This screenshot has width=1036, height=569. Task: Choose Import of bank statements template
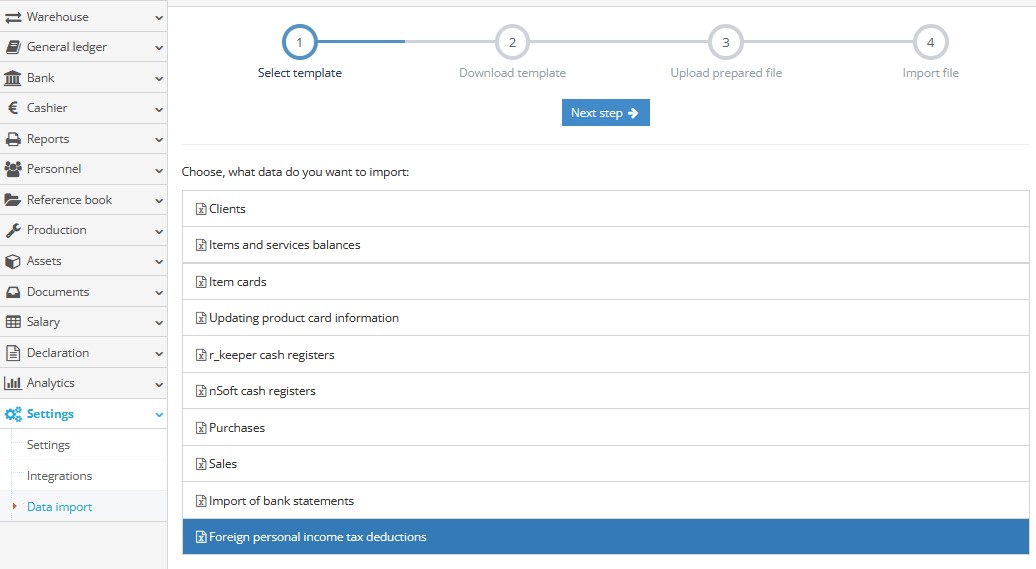tap(281, 501)
